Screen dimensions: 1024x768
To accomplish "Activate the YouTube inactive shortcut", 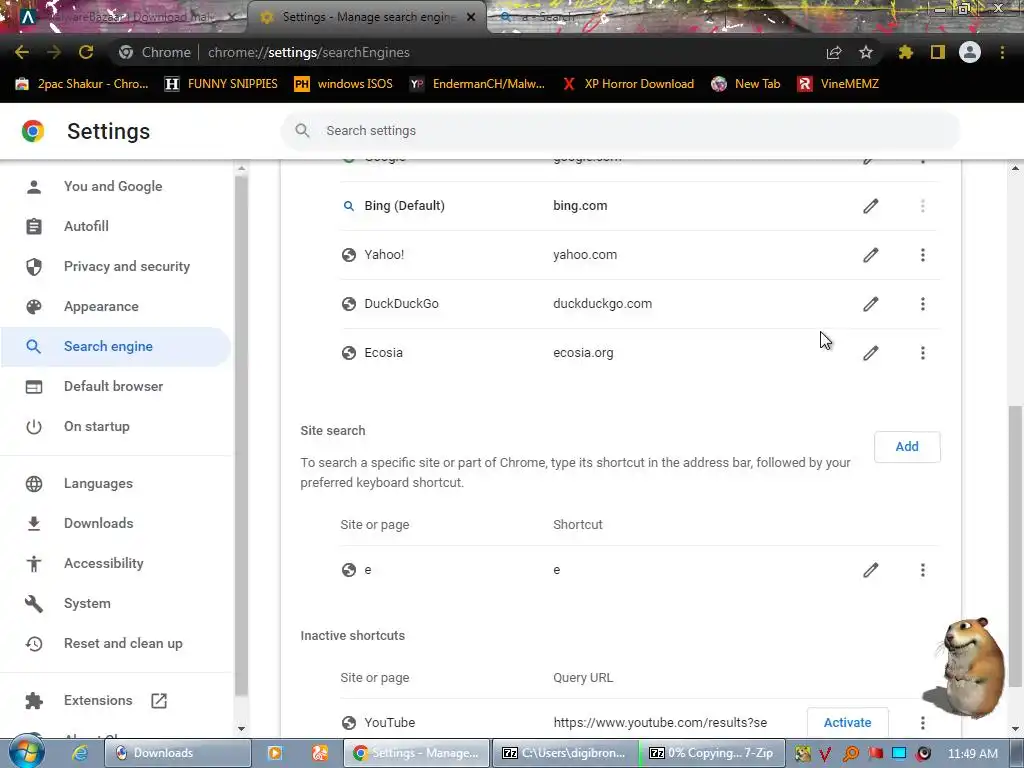I will click(x=848, y=722).
